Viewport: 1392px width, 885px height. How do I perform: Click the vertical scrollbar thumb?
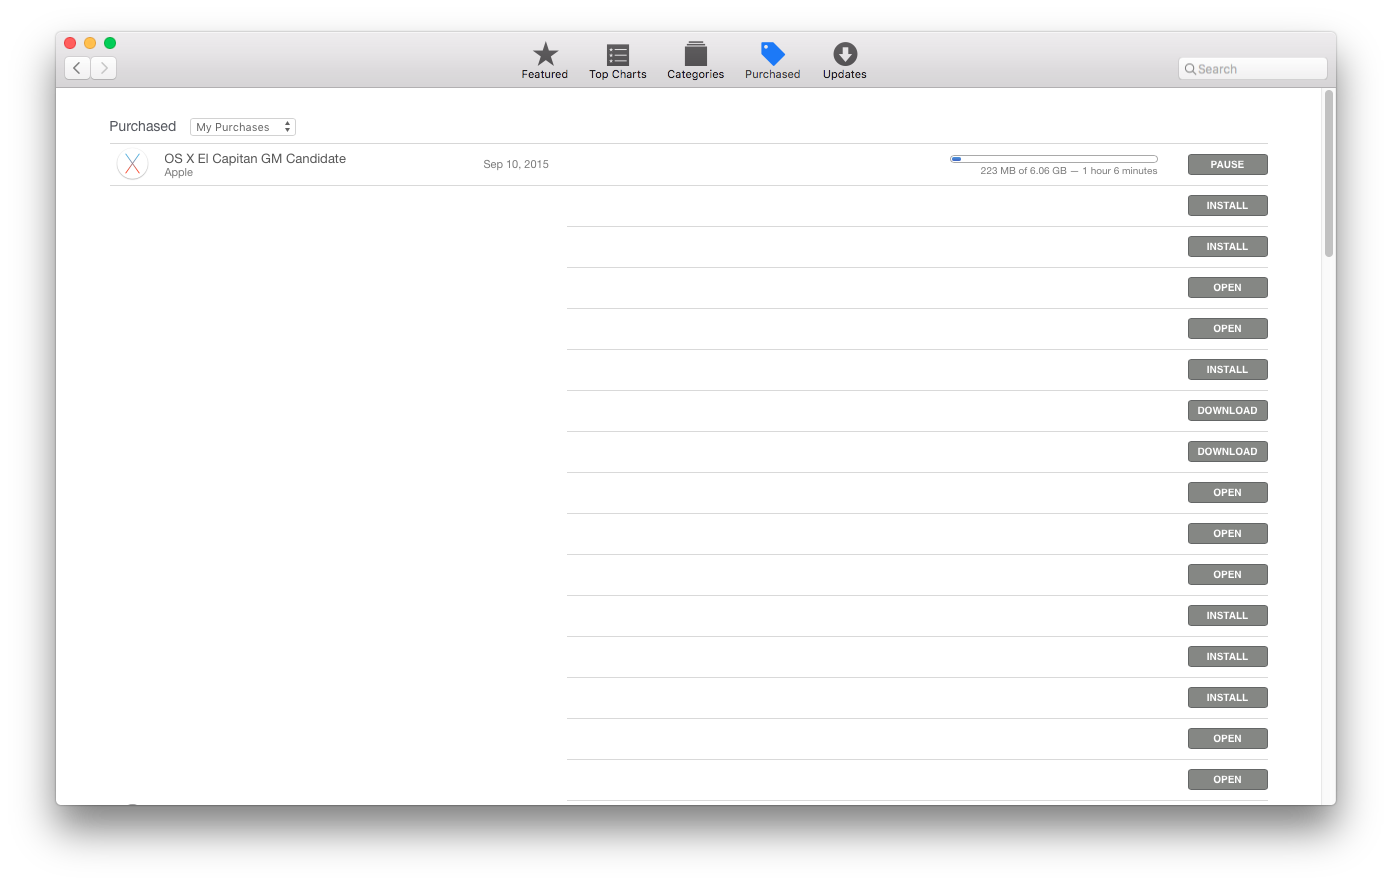(1329, 174)
